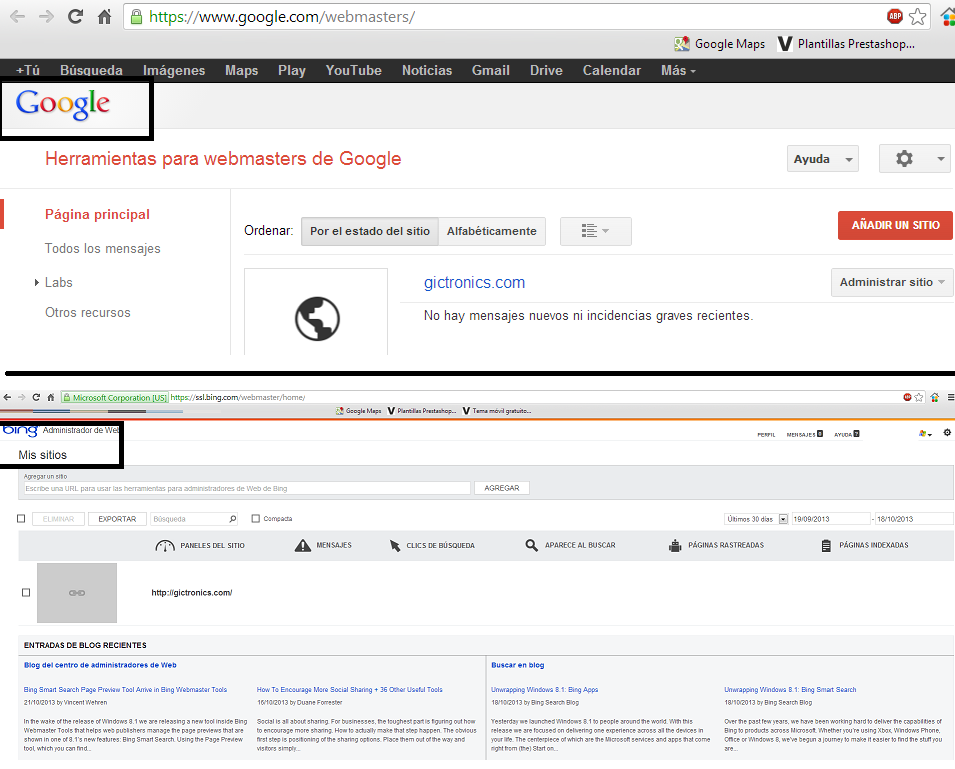Open the home page from the Bing window toolbar

pyautogui.click(x=51, y=397)
